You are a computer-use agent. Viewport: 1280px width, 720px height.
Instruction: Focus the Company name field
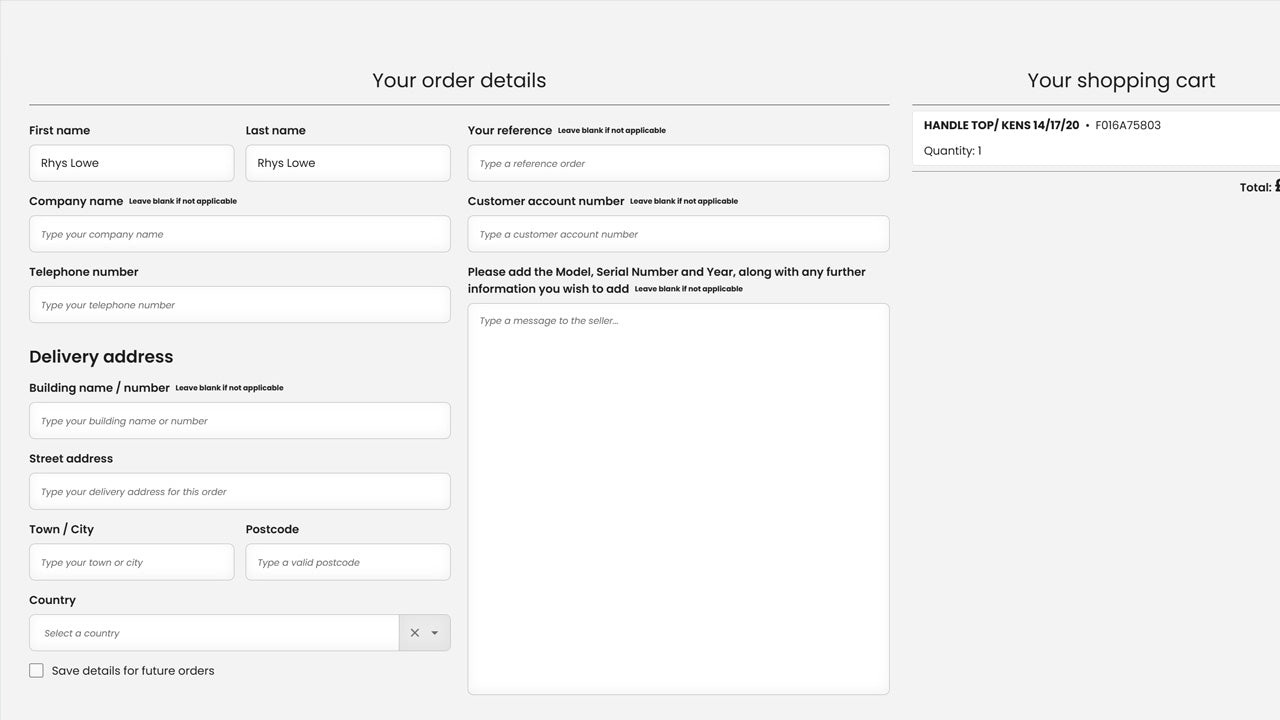click(x=239, y=234)
